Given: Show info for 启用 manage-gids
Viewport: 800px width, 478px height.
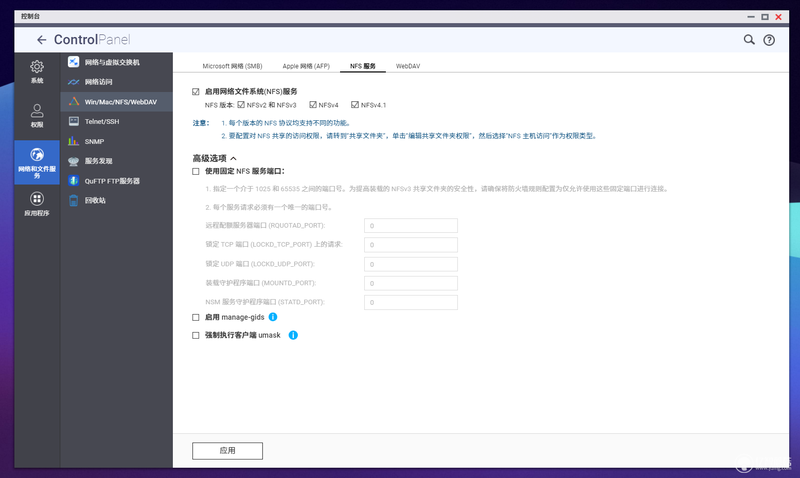Looking at the screenshot, I should pos(273,317).
